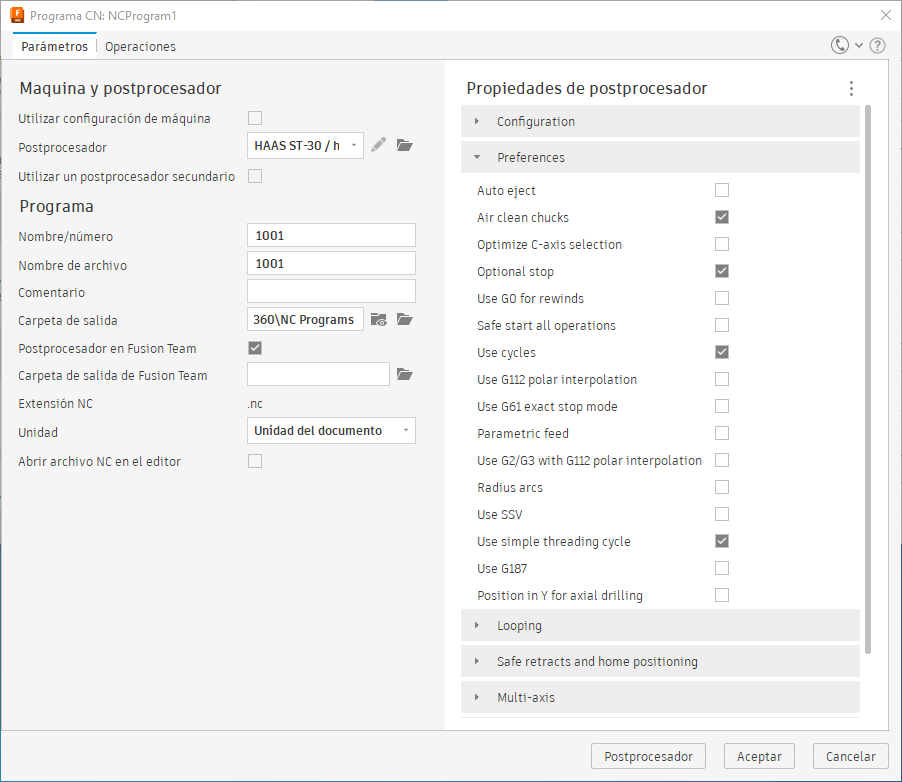Toggle Utilizar configuración de máquina checkbox
Viewport: 902px width, 782px height.
pyautogui.click(x=255, y=118)
